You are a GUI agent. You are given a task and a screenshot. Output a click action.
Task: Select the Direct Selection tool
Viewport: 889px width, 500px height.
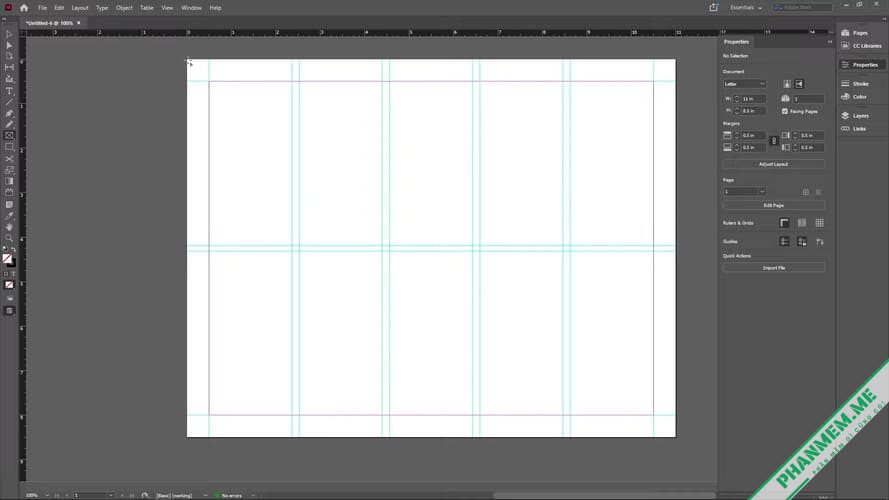(x=9, y=45)
